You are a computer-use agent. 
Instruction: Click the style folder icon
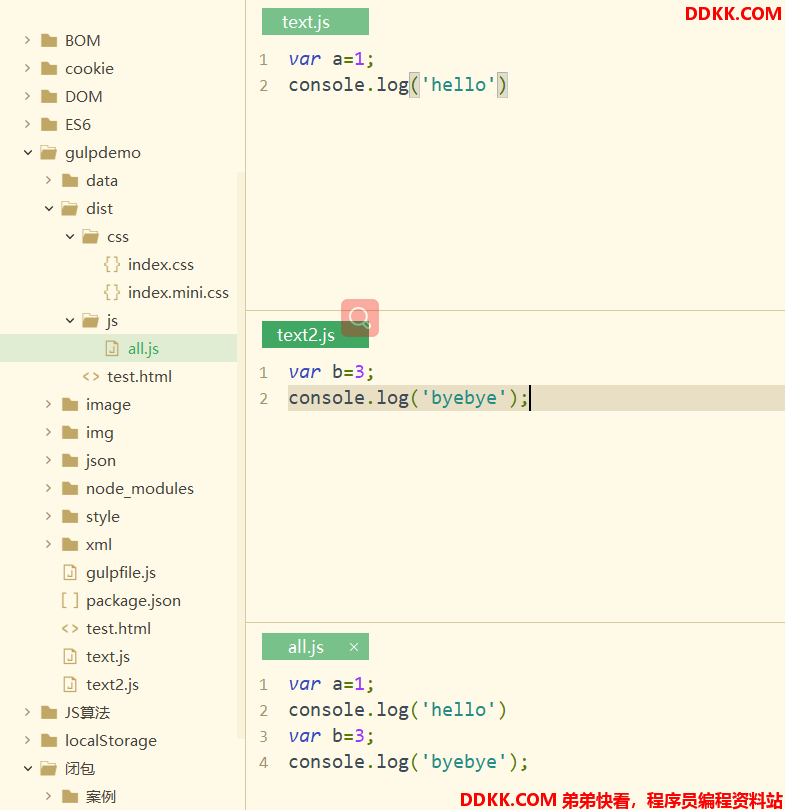pyautogui.click(x=70, y=516)
